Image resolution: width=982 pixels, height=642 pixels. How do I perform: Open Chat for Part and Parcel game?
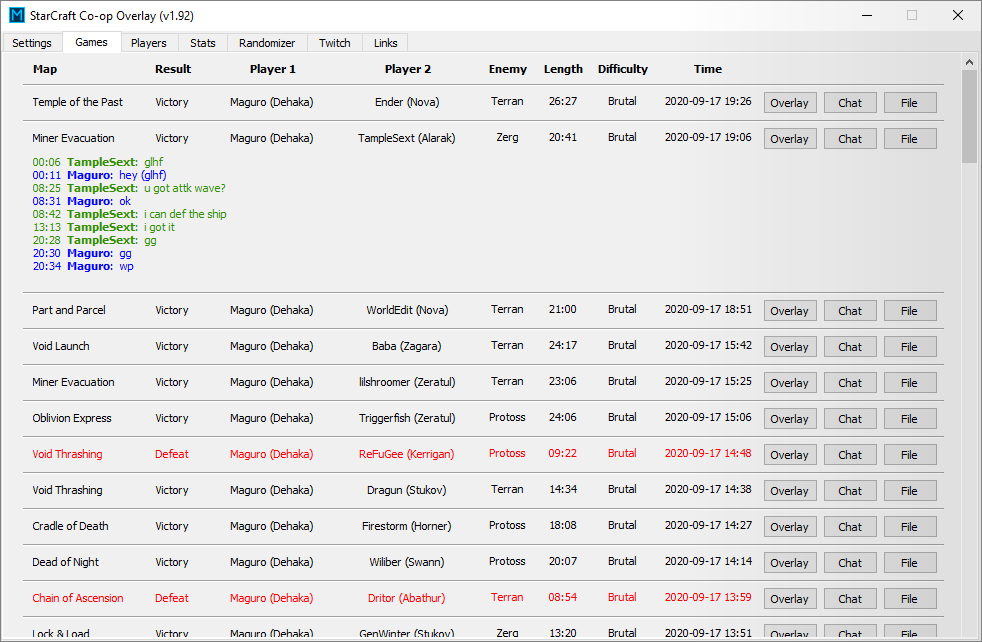point(850,311)
